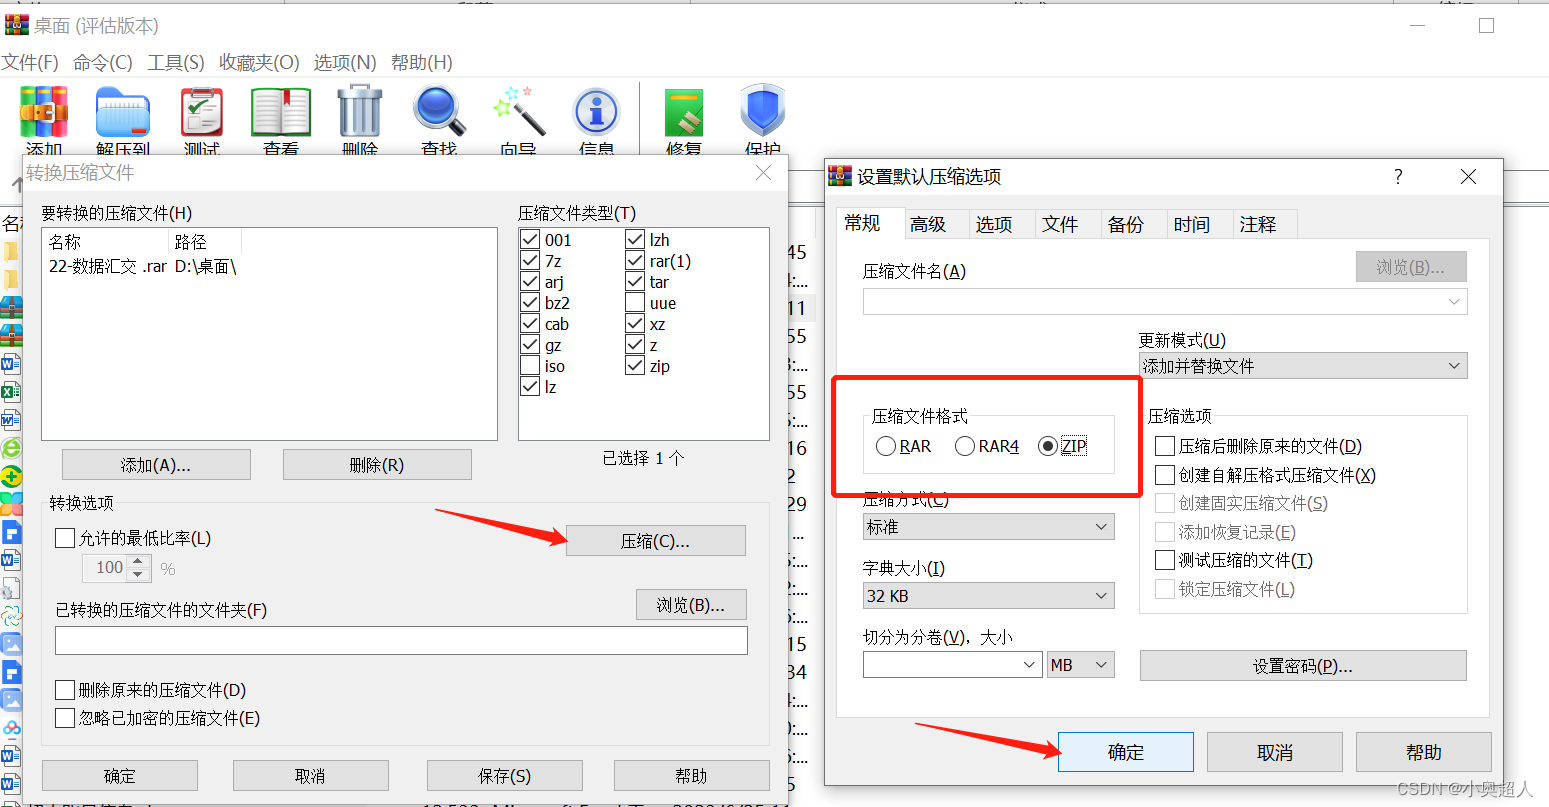Toggle the rar(1) archive type checkbox
The width and height of the screenshot is (1549, 807).
click(635, 261)
